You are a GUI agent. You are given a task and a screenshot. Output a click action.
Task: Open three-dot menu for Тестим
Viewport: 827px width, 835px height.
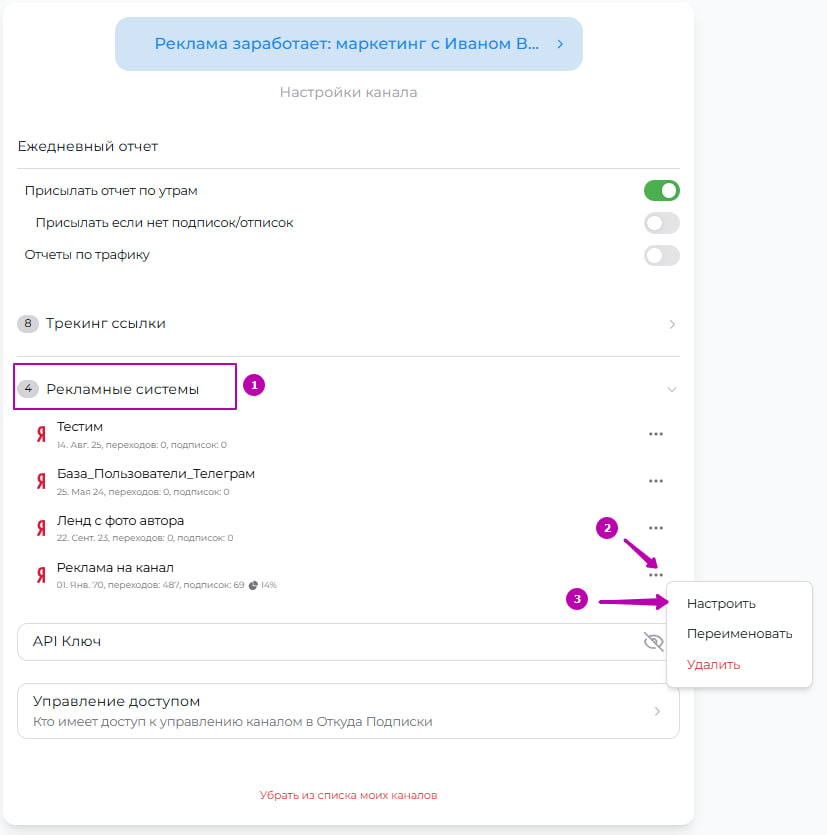coord(656,434)
